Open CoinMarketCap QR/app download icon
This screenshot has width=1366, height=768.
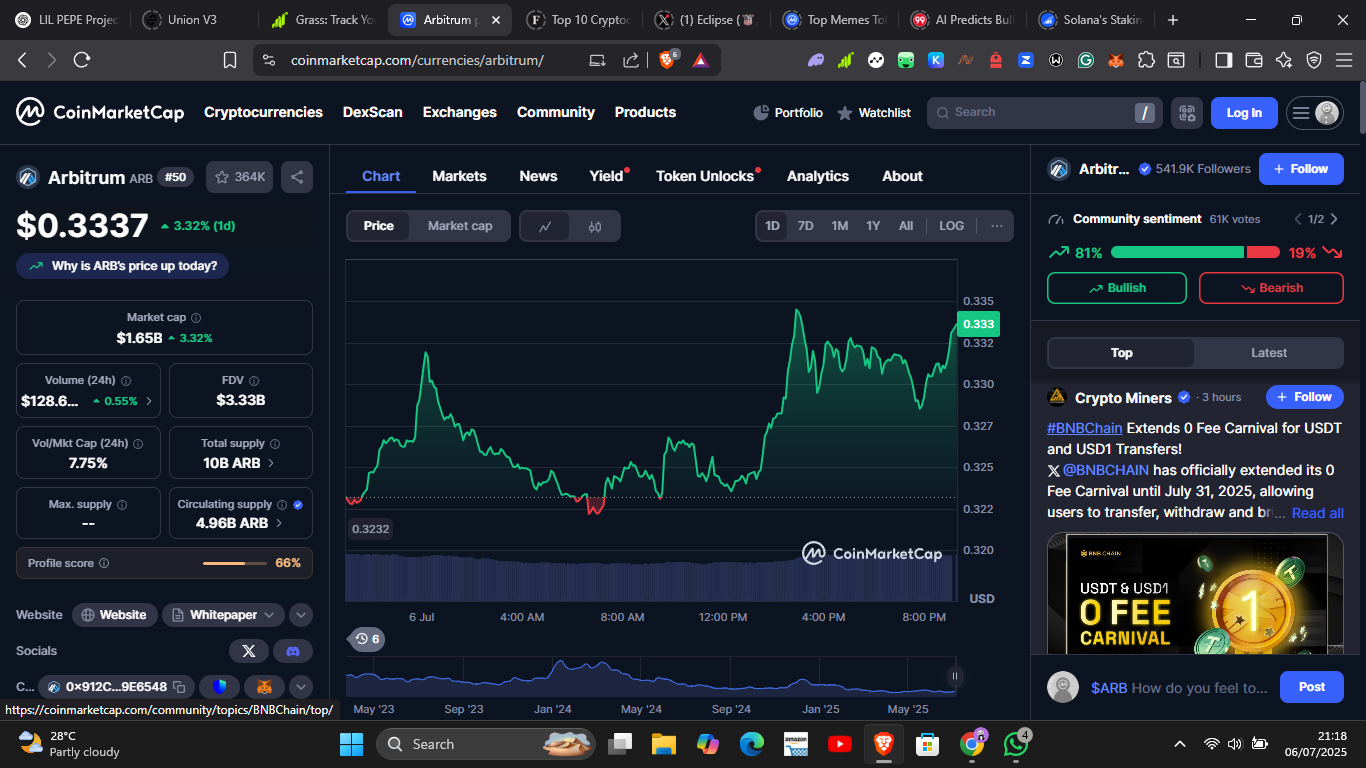click(x=1187, y=113)
